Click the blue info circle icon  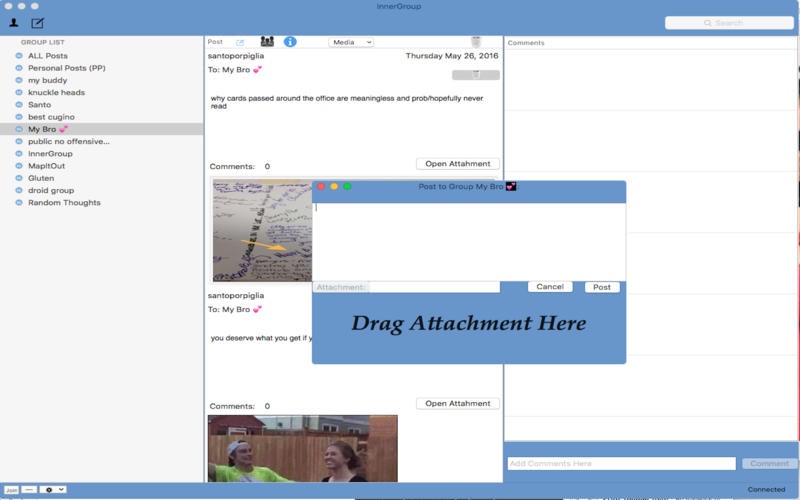coord(290,42)
